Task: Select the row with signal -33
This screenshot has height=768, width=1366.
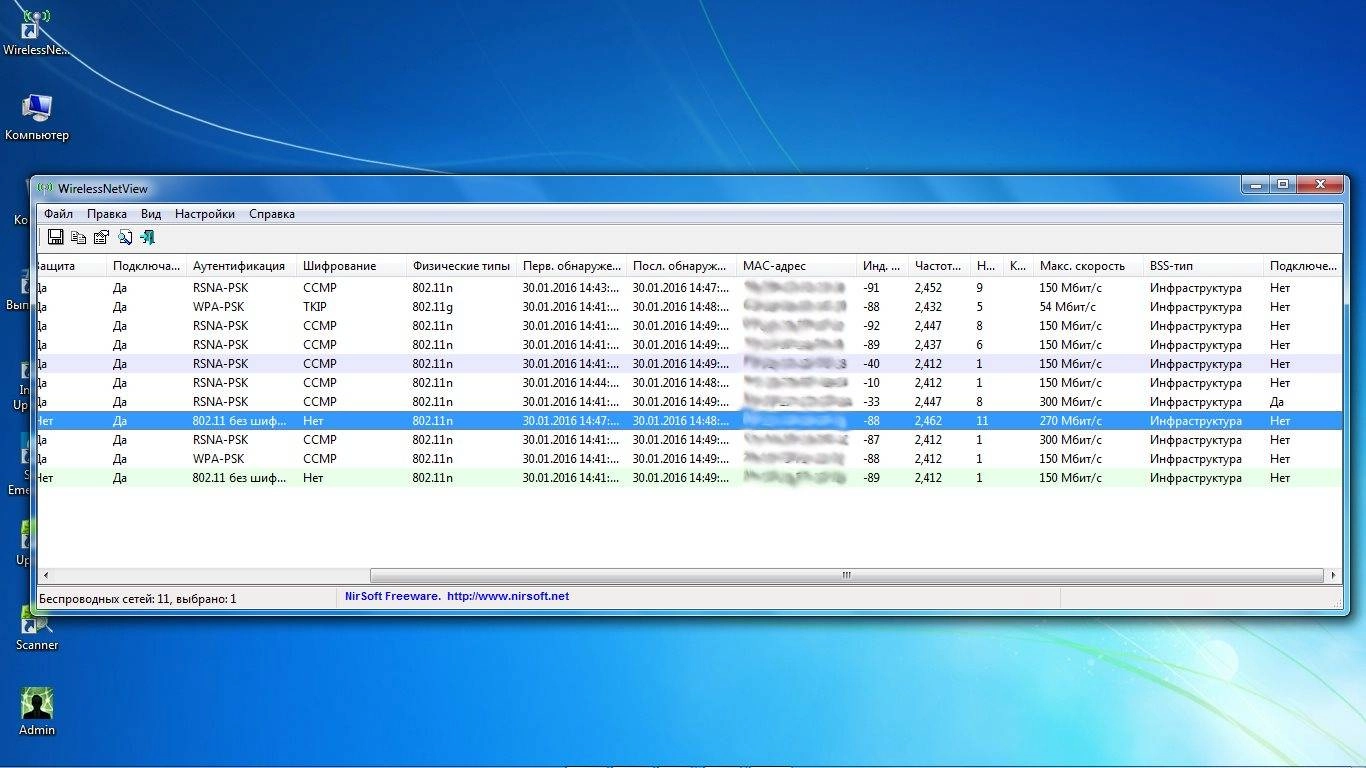Action: pos(689,402)
